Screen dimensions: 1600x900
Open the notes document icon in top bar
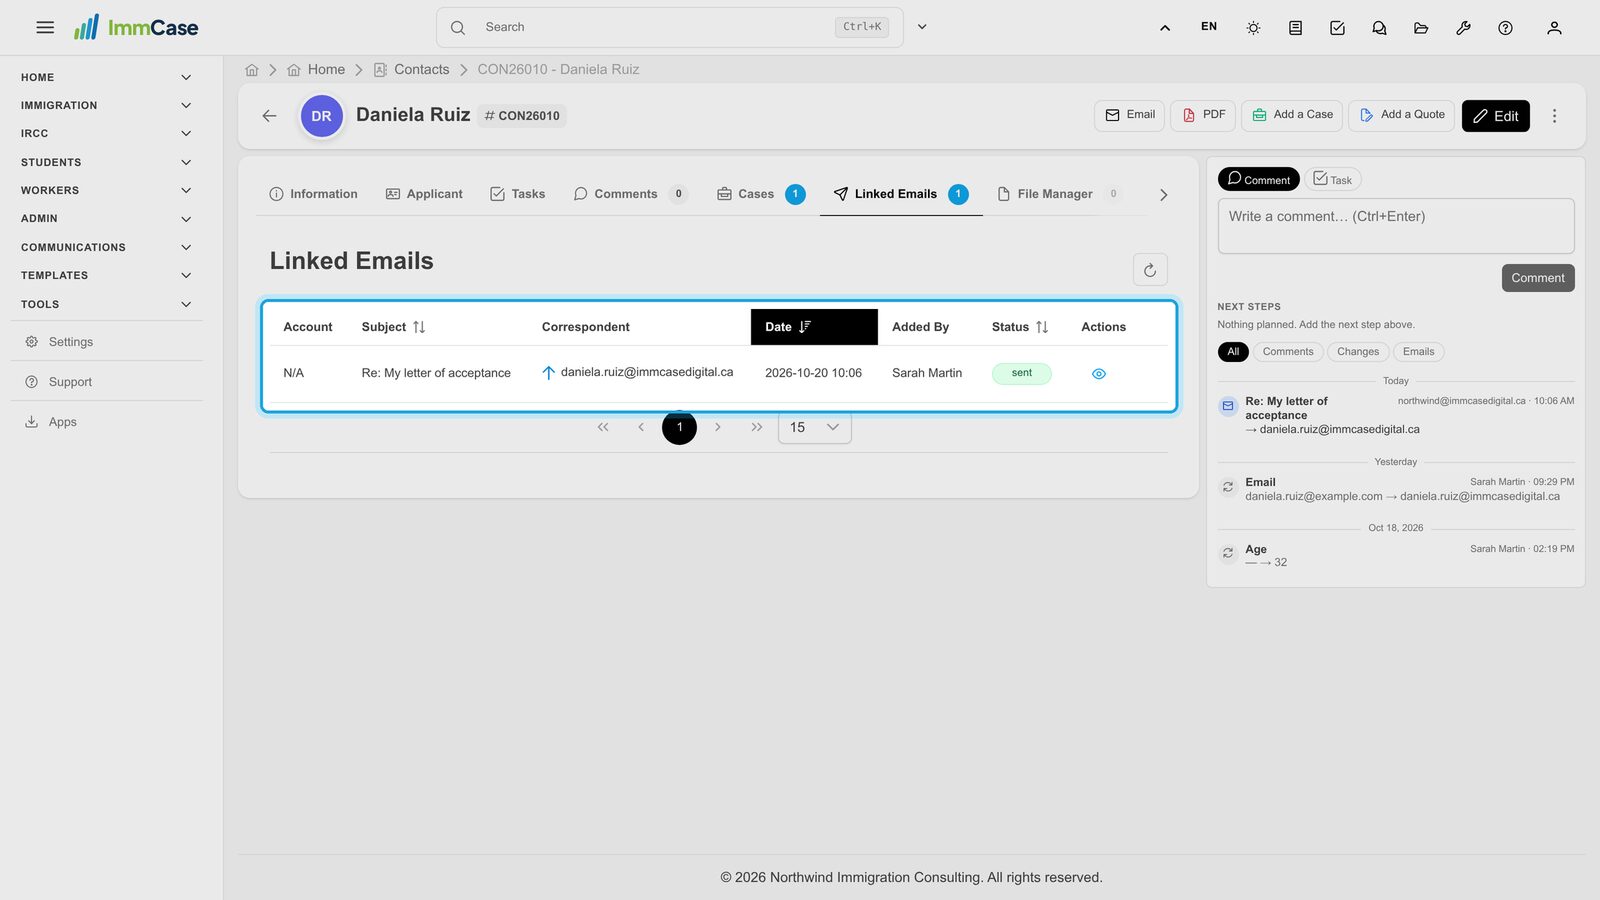click(1295, 28)
